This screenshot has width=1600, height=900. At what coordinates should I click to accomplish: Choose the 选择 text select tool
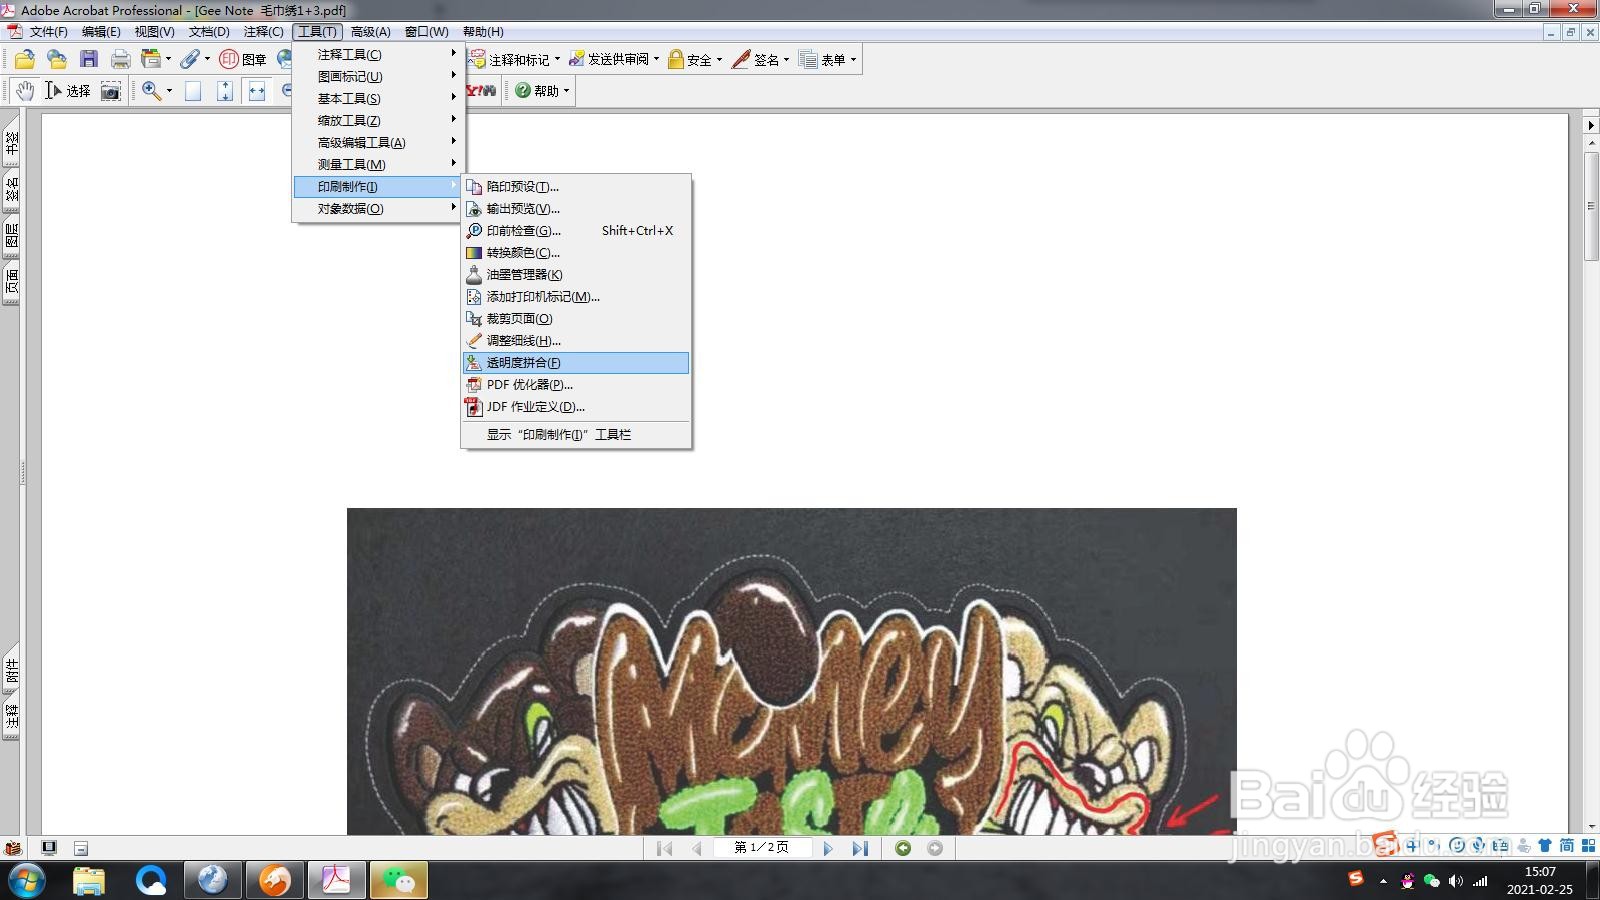(x=68, y=91)
